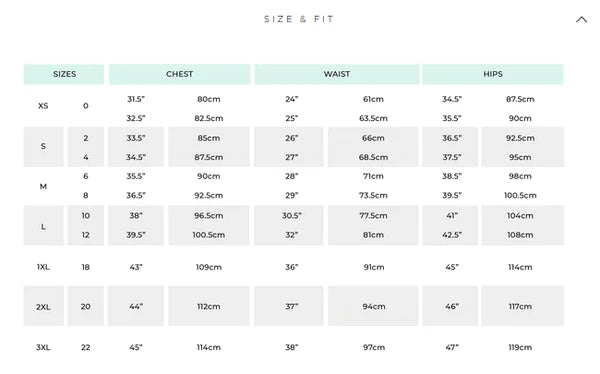This screenshot has width=600, height=374.
Task: Select the 94cm waist value
Action: (373, 306)
